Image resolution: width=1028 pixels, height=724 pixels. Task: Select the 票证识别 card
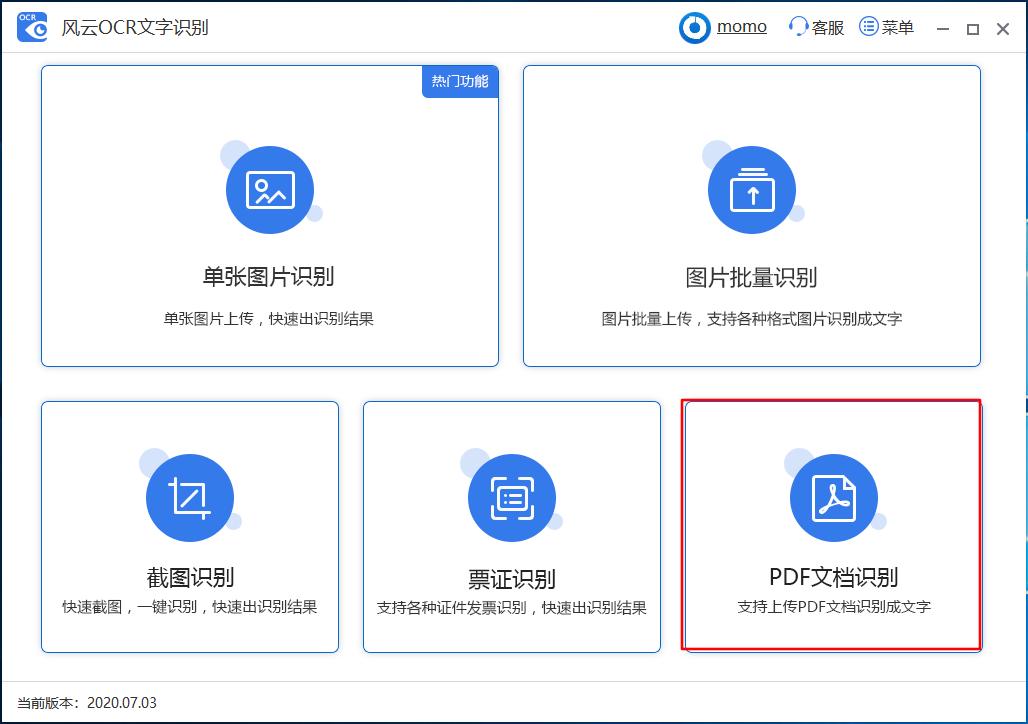tap(511, 527)
